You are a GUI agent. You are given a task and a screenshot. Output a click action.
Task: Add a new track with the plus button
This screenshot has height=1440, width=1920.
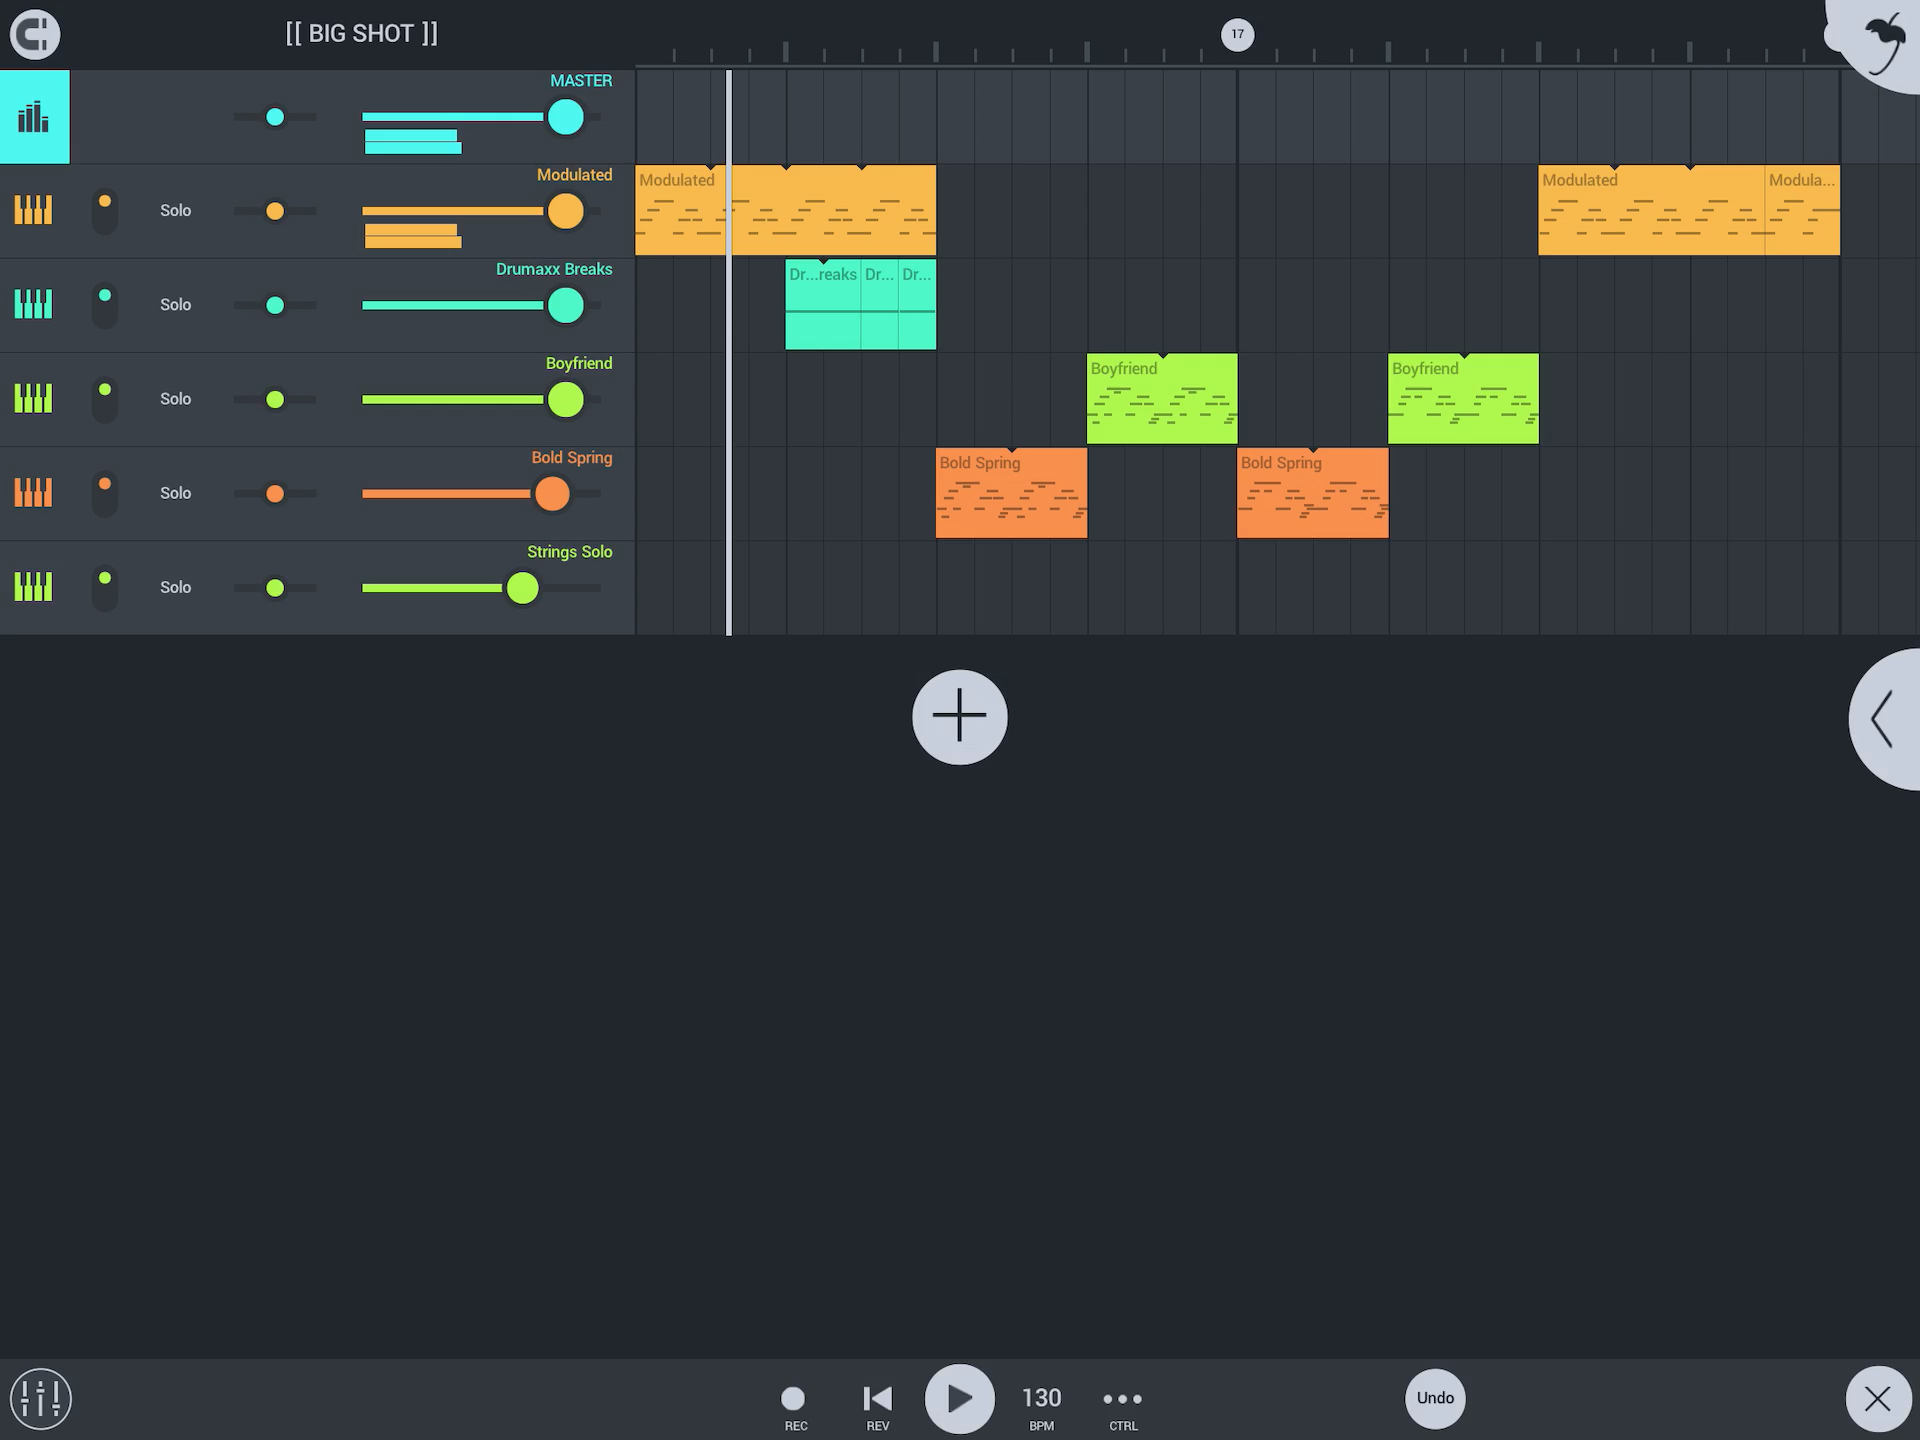tap(959, 717)
